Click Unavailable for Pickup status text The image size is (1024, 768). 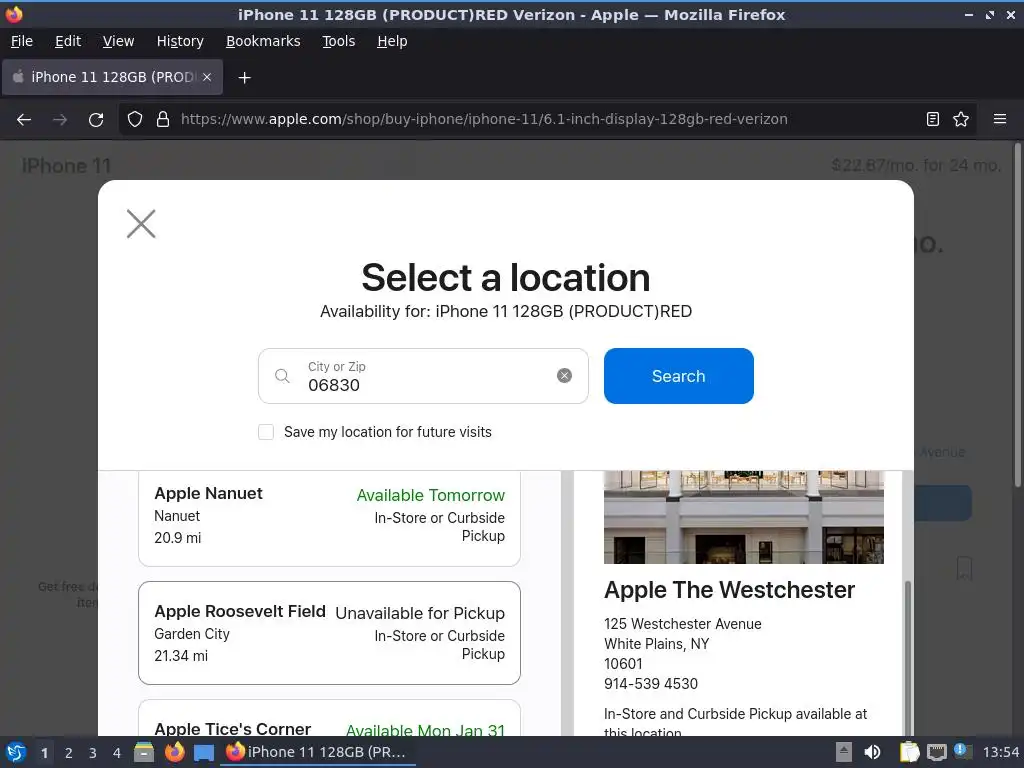(x=420, y=613)
